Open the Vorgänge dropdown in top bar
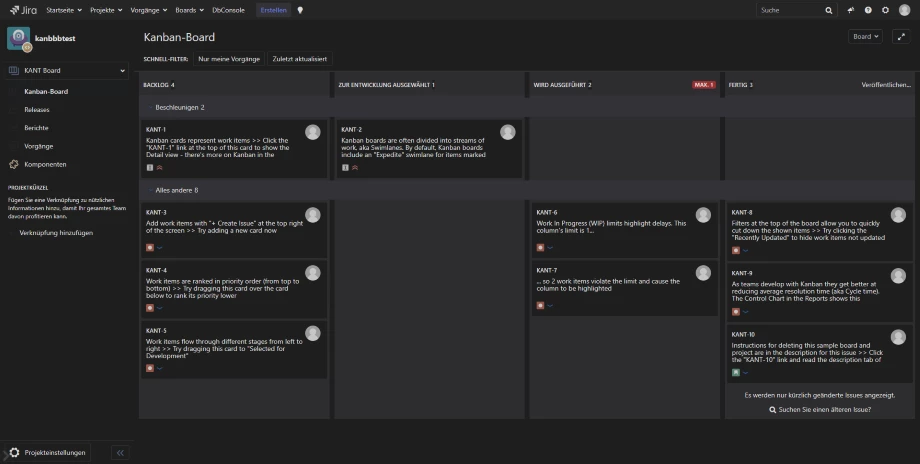Viewport: 920px width, 464px height. [x=148, y=10]
